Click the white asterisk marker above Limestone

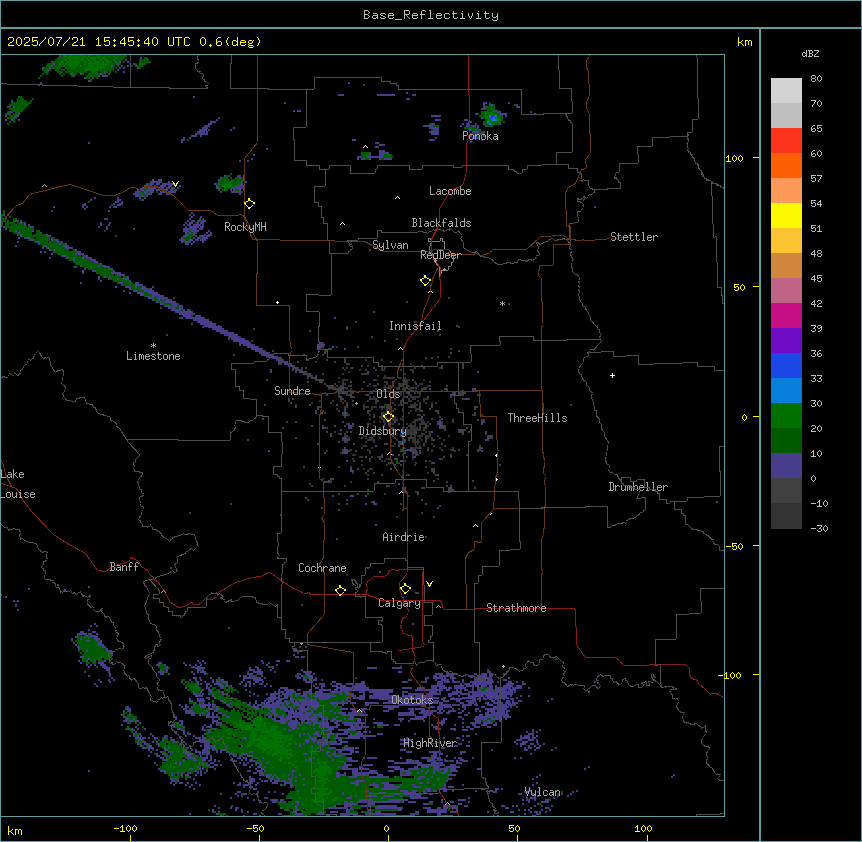[x=153, y=346]
